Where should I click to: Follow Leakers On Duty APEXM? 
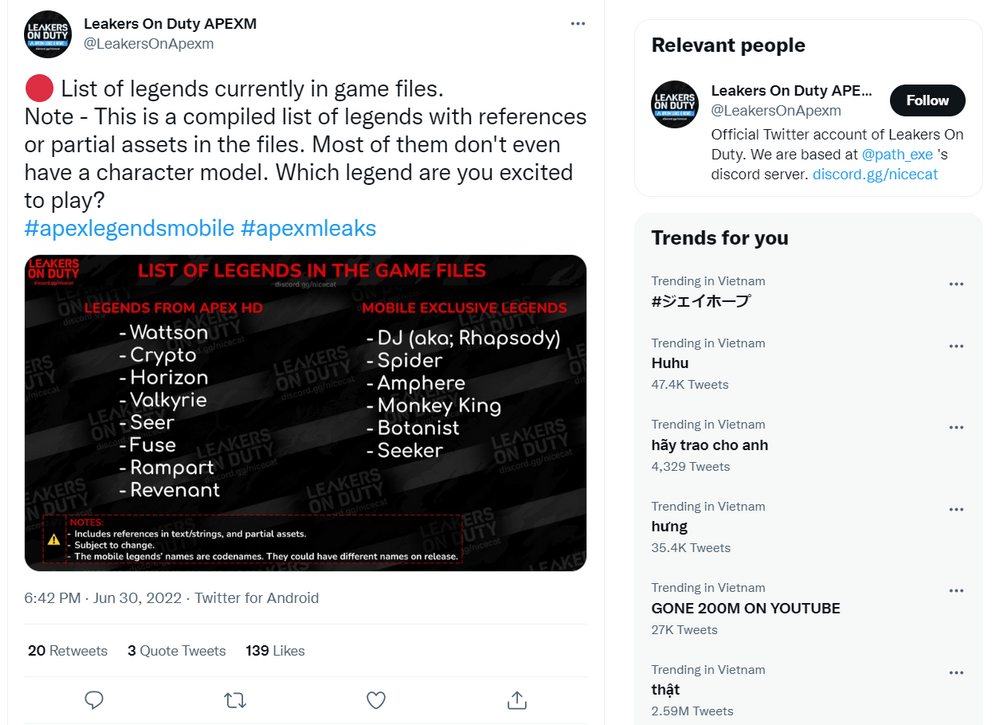point(927,100)
